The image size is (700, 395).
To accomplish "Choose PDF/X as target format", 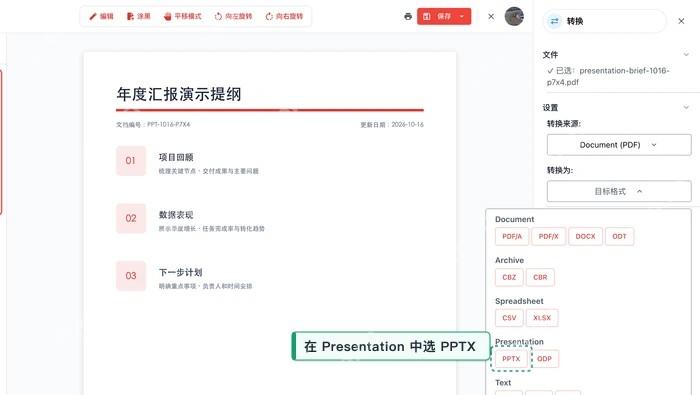I will (x=548, y=237).
